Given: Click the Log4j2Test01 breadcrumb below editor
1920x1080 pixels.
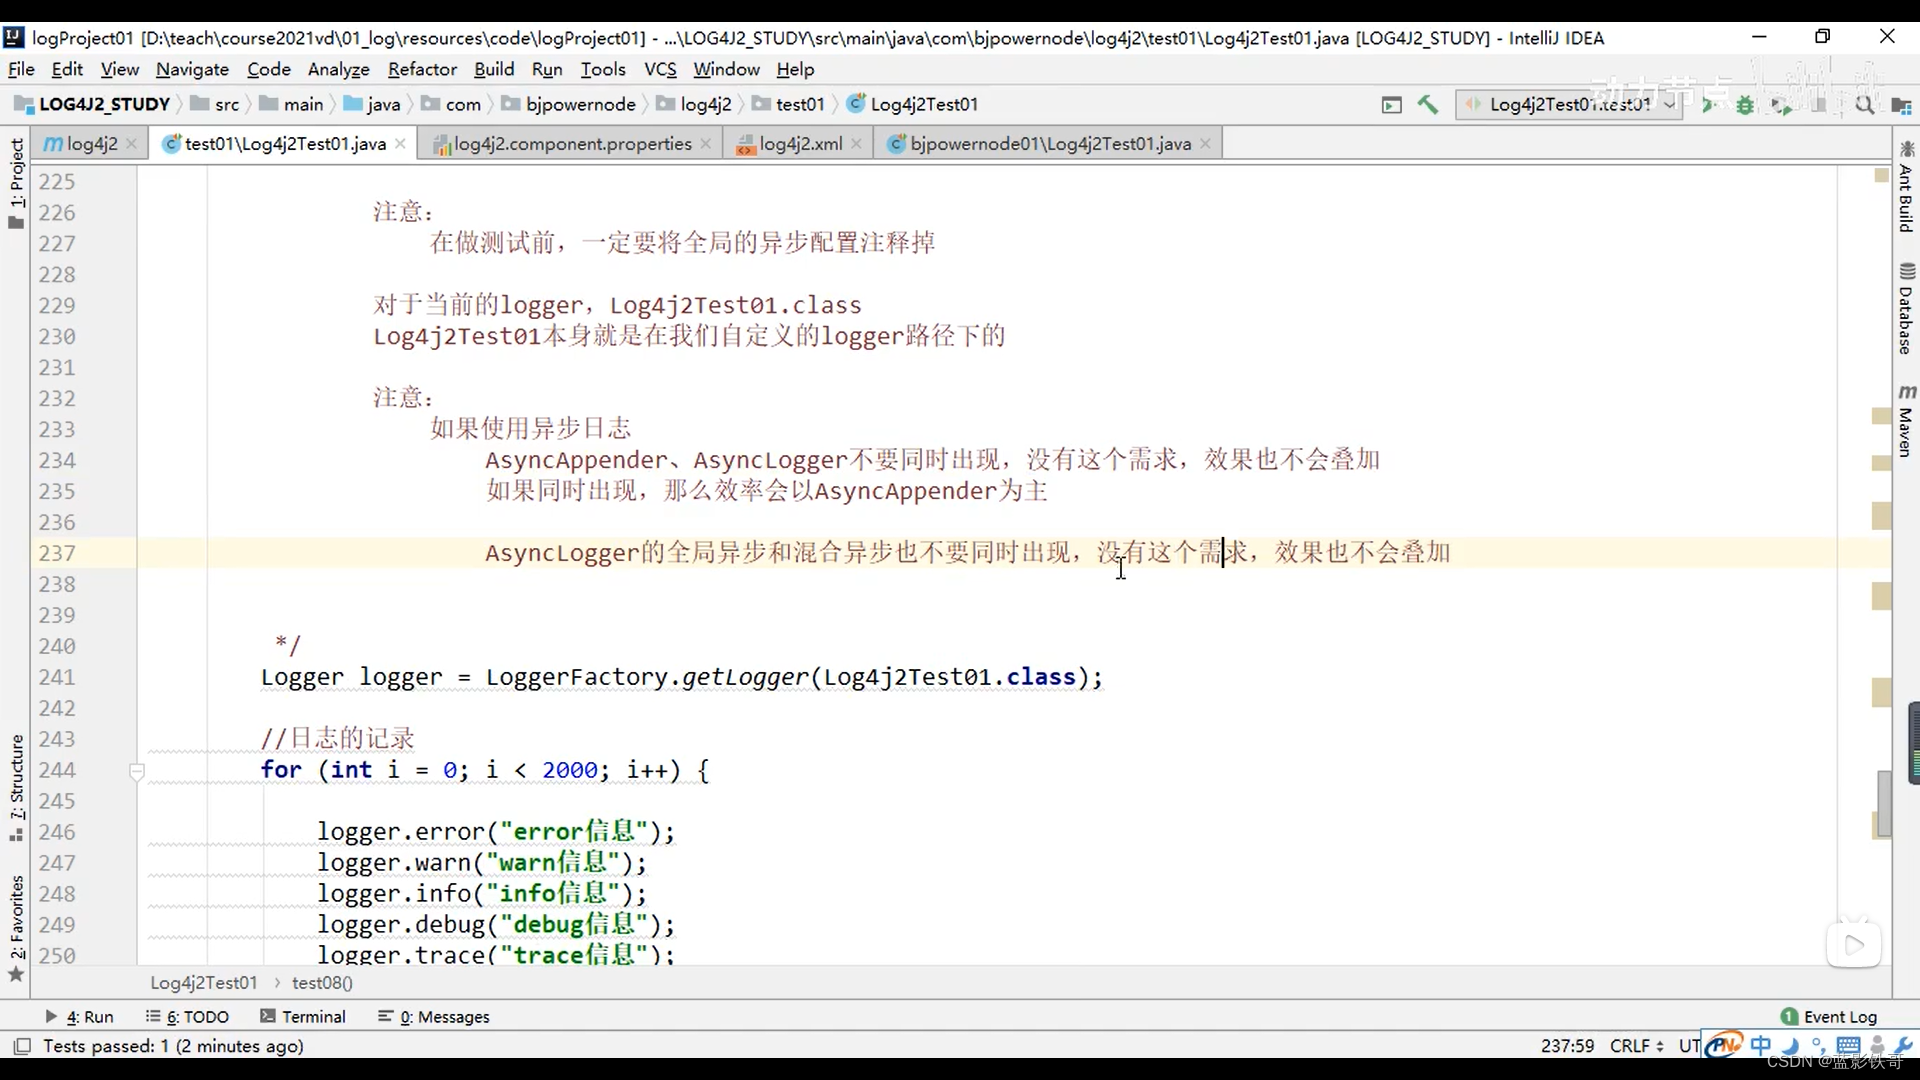Looking at the screenshot, I should [x=203, y=983].
